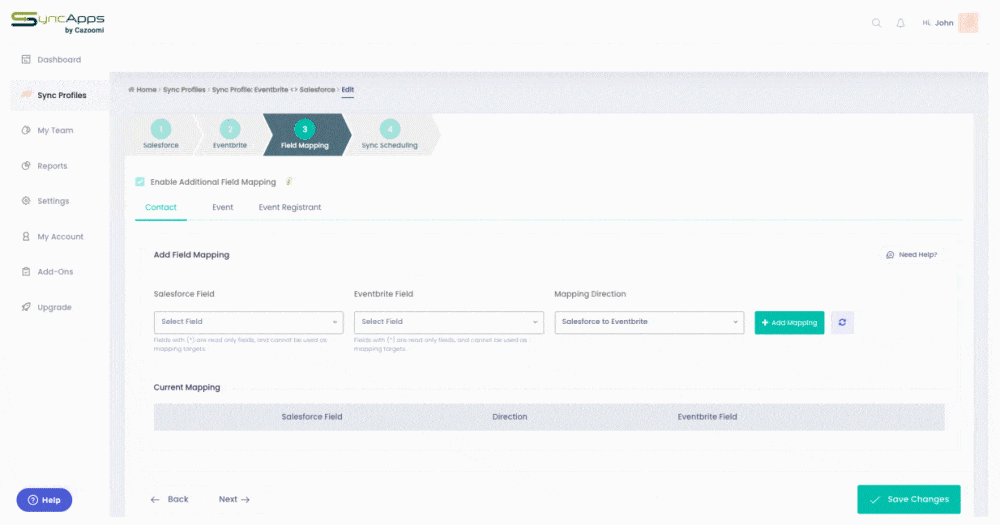This screenshot has width=1000, height=525.
Task: Click Sync Profiles breadcrumb link
Action: [x=184, y=90]
